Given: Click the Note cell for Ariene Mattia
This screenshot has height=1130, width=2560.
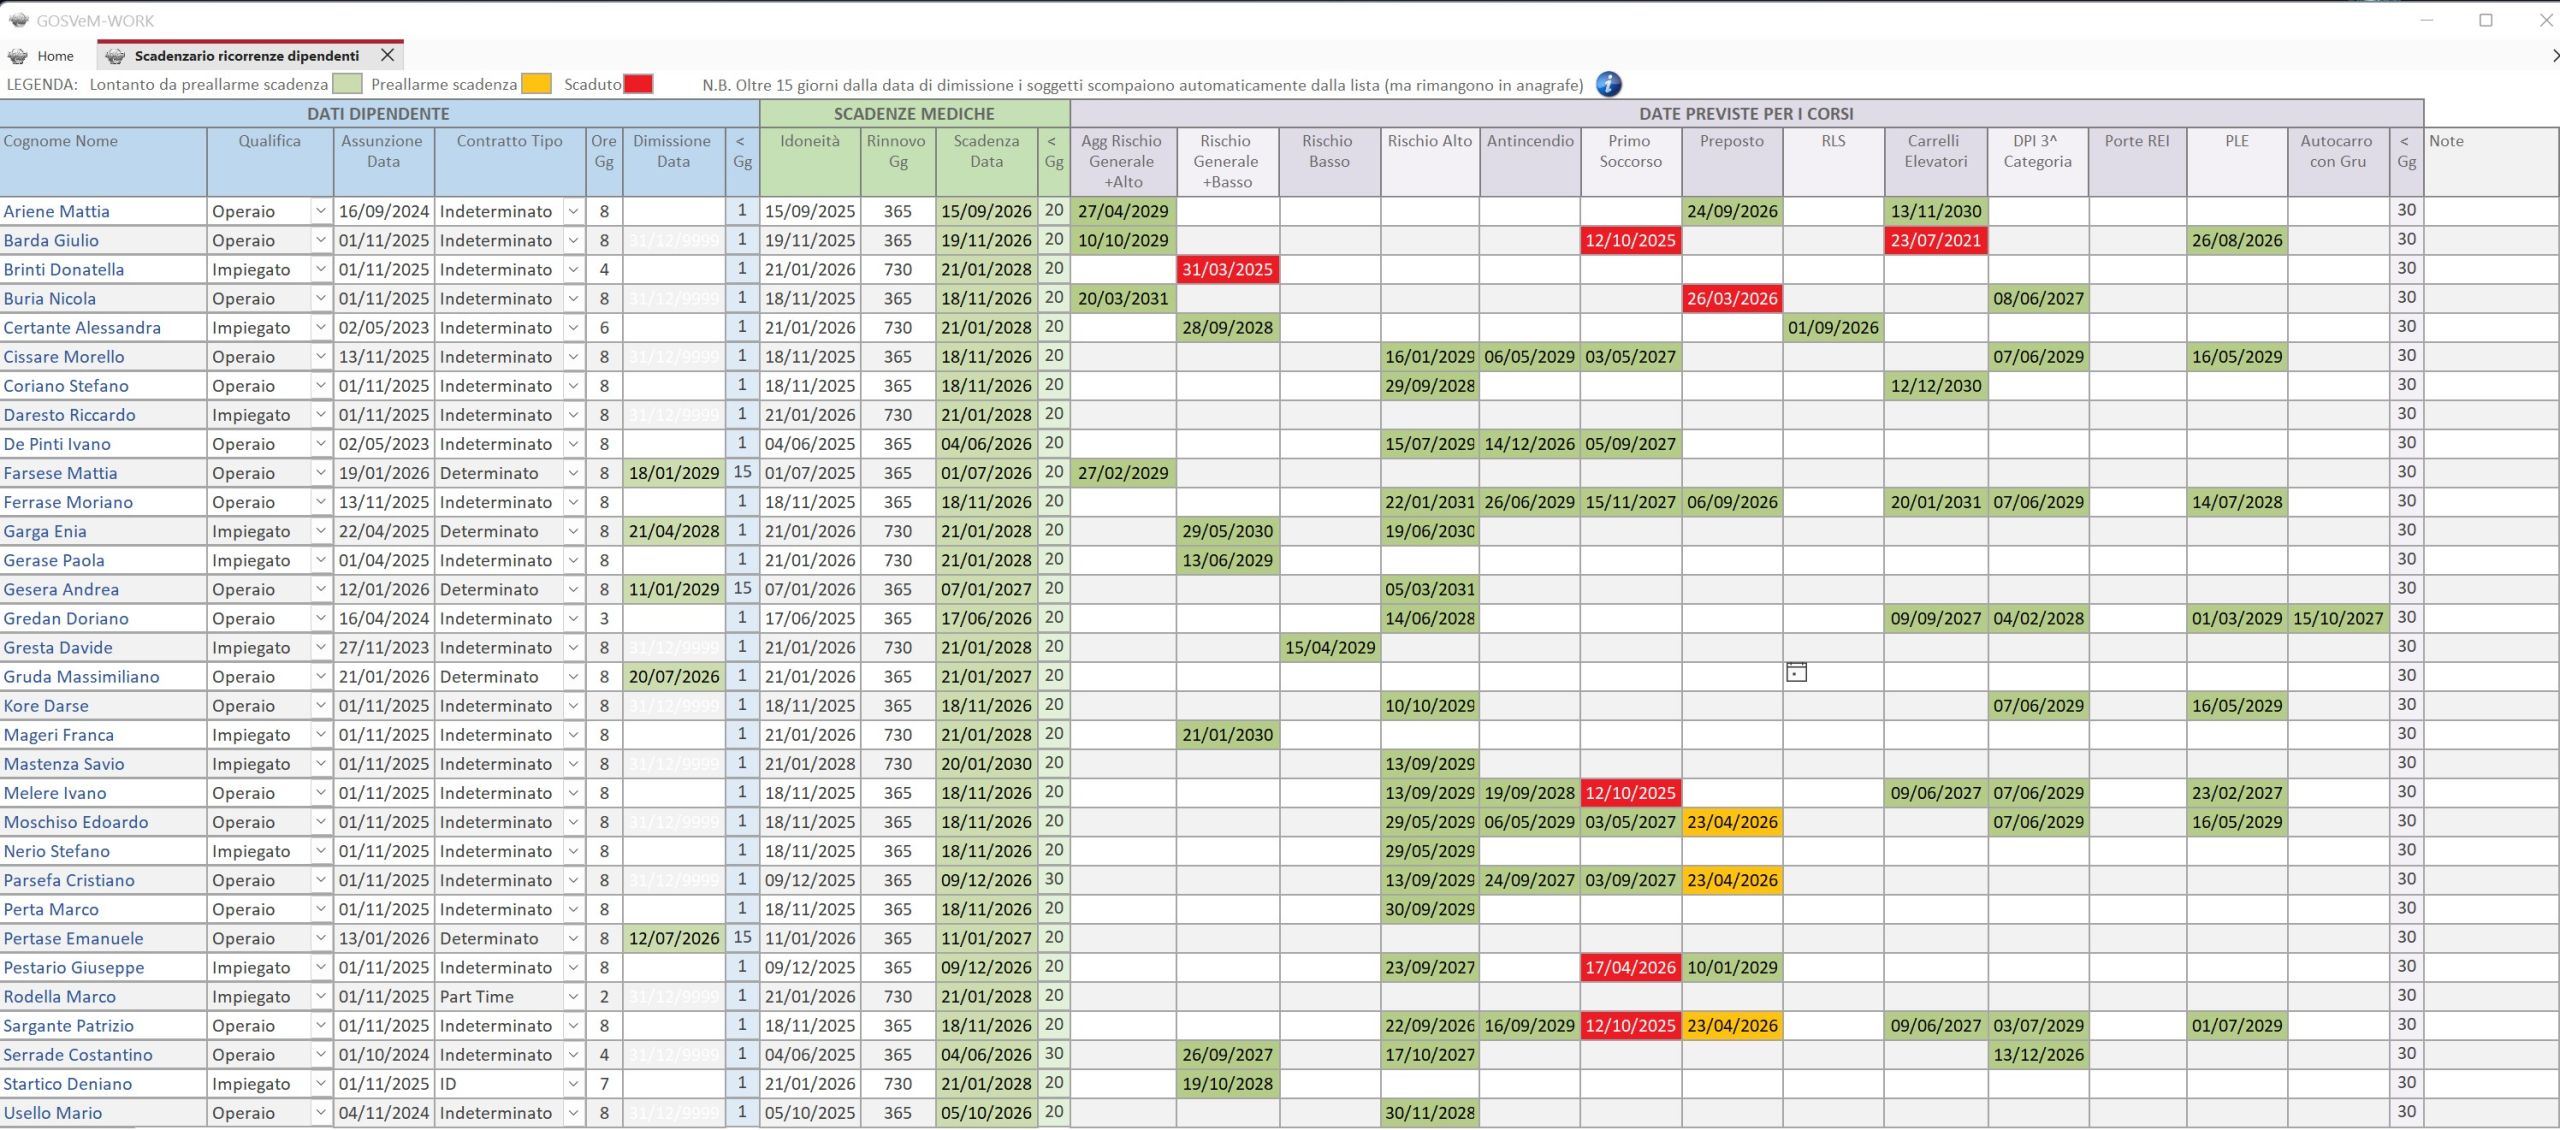Looking at the screenshot, I should (2491, 211).
